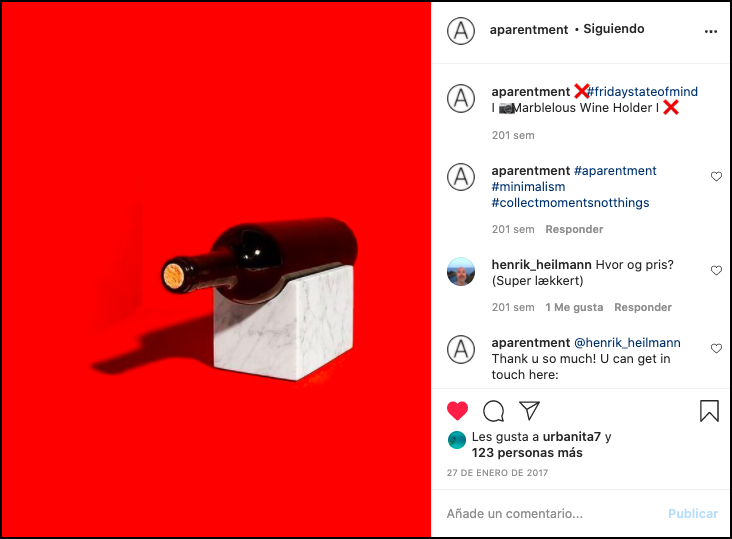
Task: Click the Añade un comentario field
Action: pos(553,513)
